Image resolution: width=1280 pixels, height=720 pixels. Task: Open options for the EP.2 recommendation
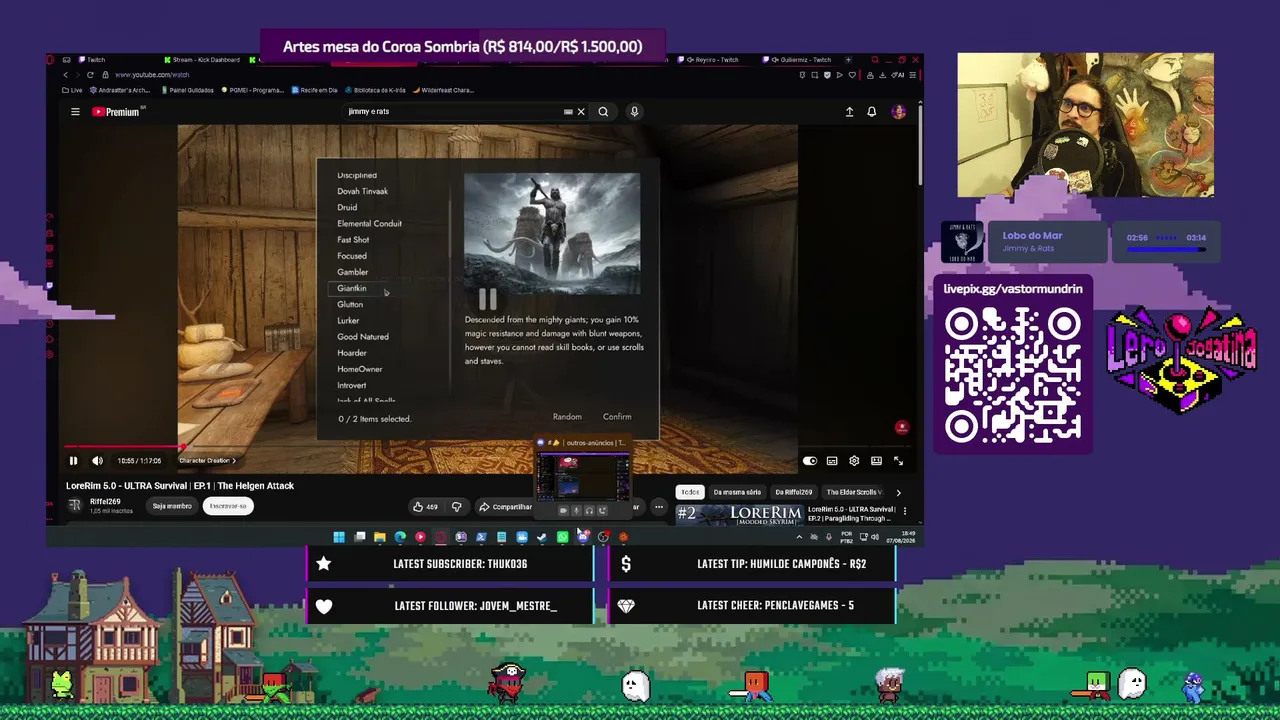(x=905, y=511)
